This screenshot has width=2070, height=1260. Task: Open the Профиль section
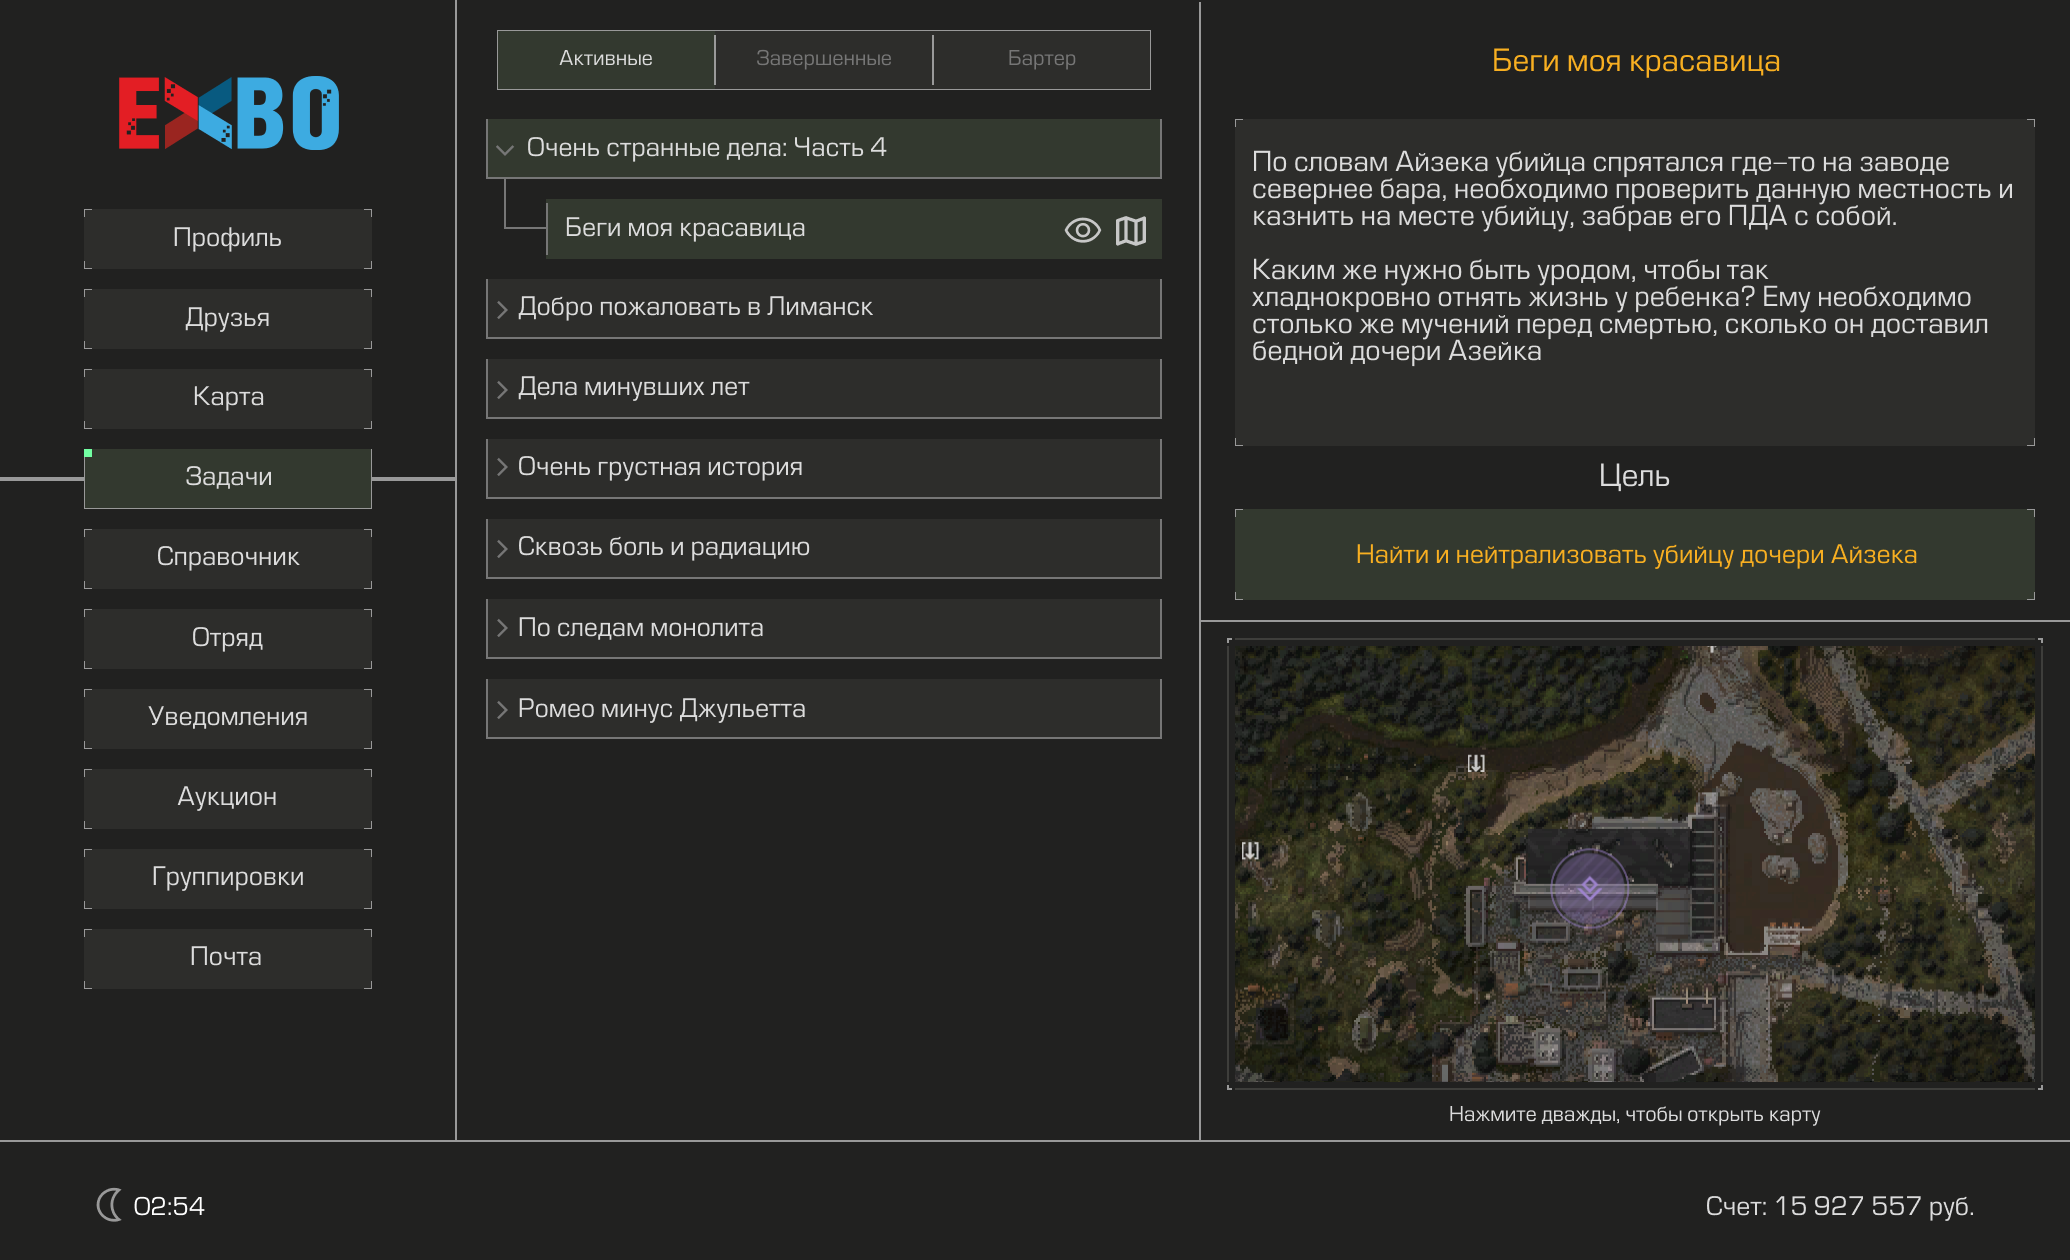pos(228,238)
